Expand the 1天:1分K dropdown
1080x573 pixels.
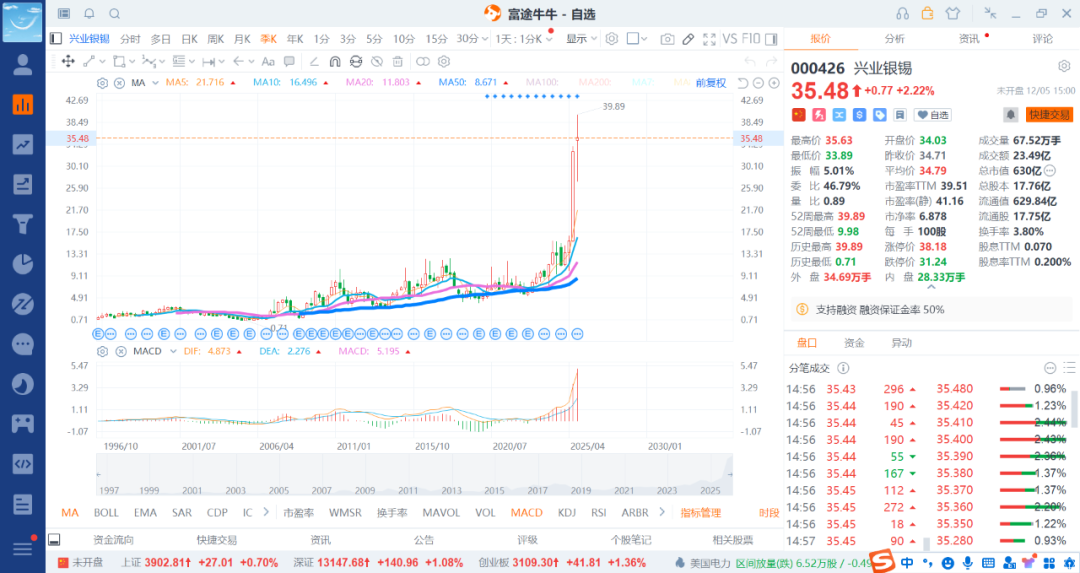[524, 39]
